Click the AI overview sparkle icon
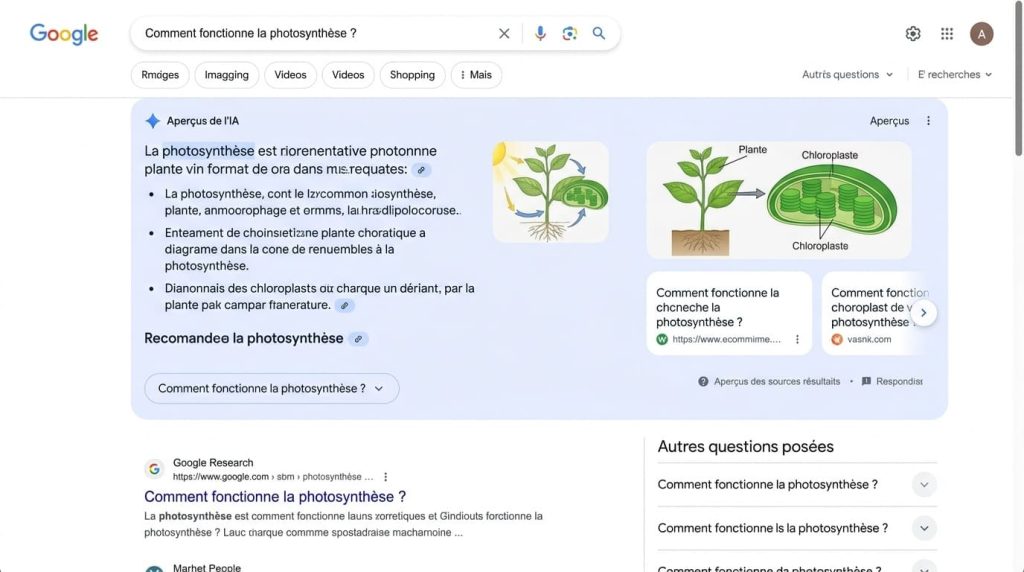Screen dimensions: 1024x572 tap(152, 121)
